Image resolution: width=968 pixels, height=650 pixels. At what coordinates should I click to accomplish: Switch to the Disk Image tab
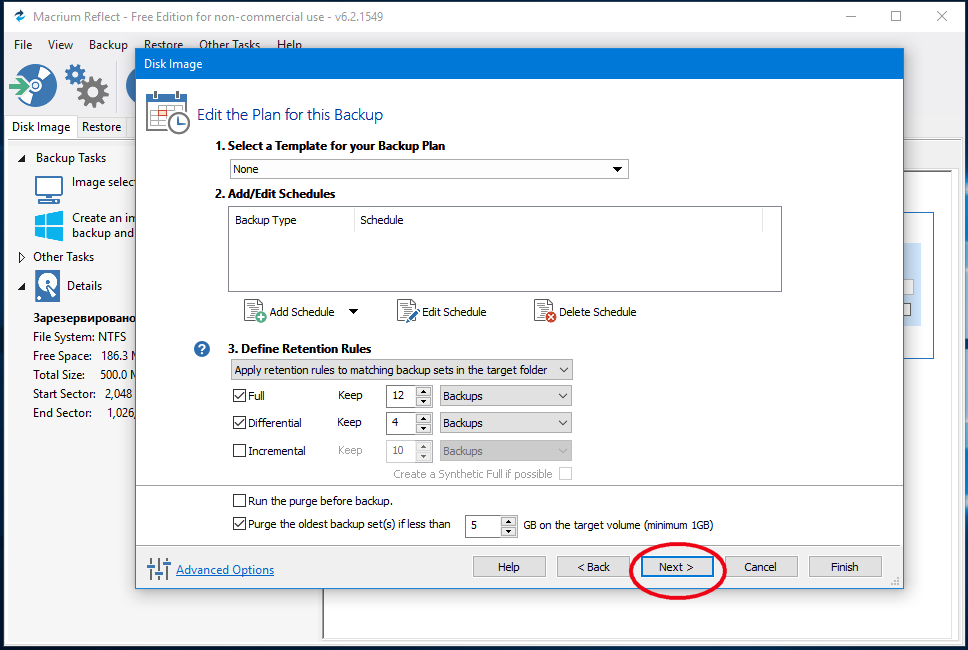(41, 127)
